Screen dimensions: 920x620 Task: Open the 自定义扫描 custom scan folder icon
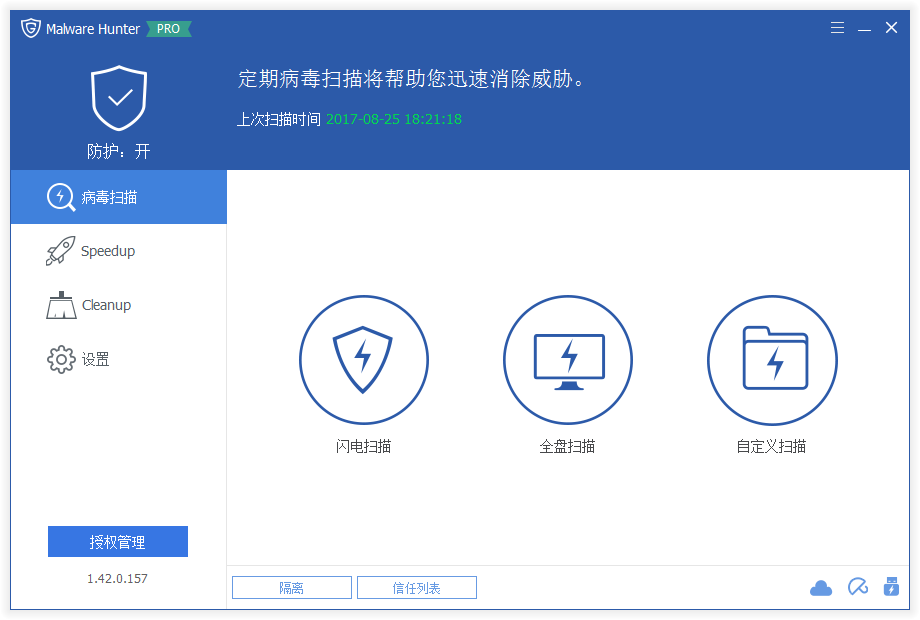(x=773, y=360)
